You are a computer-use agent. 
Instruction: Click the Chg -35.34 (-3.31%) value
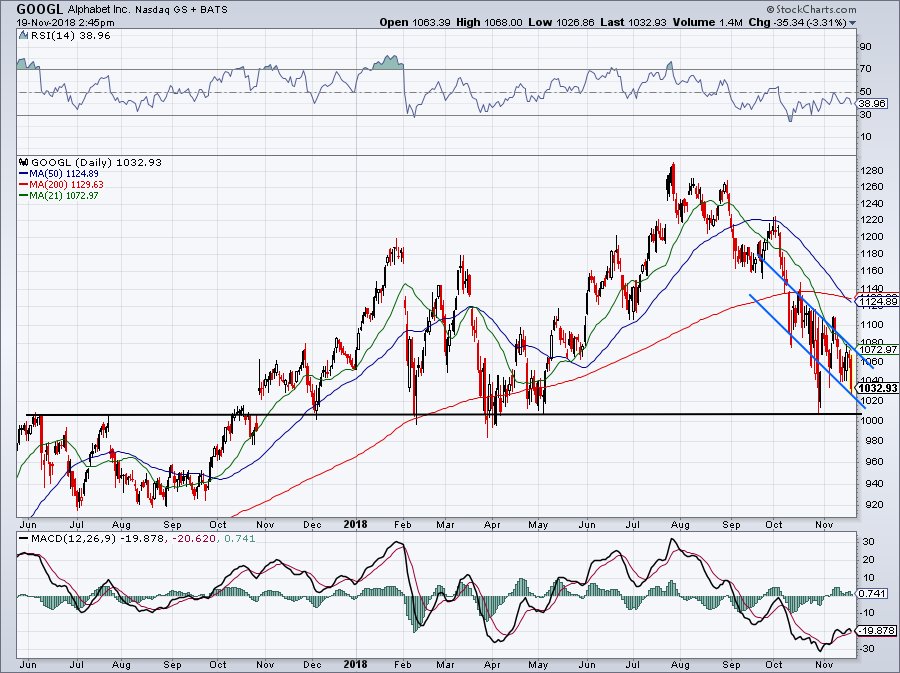coord(797,22)
